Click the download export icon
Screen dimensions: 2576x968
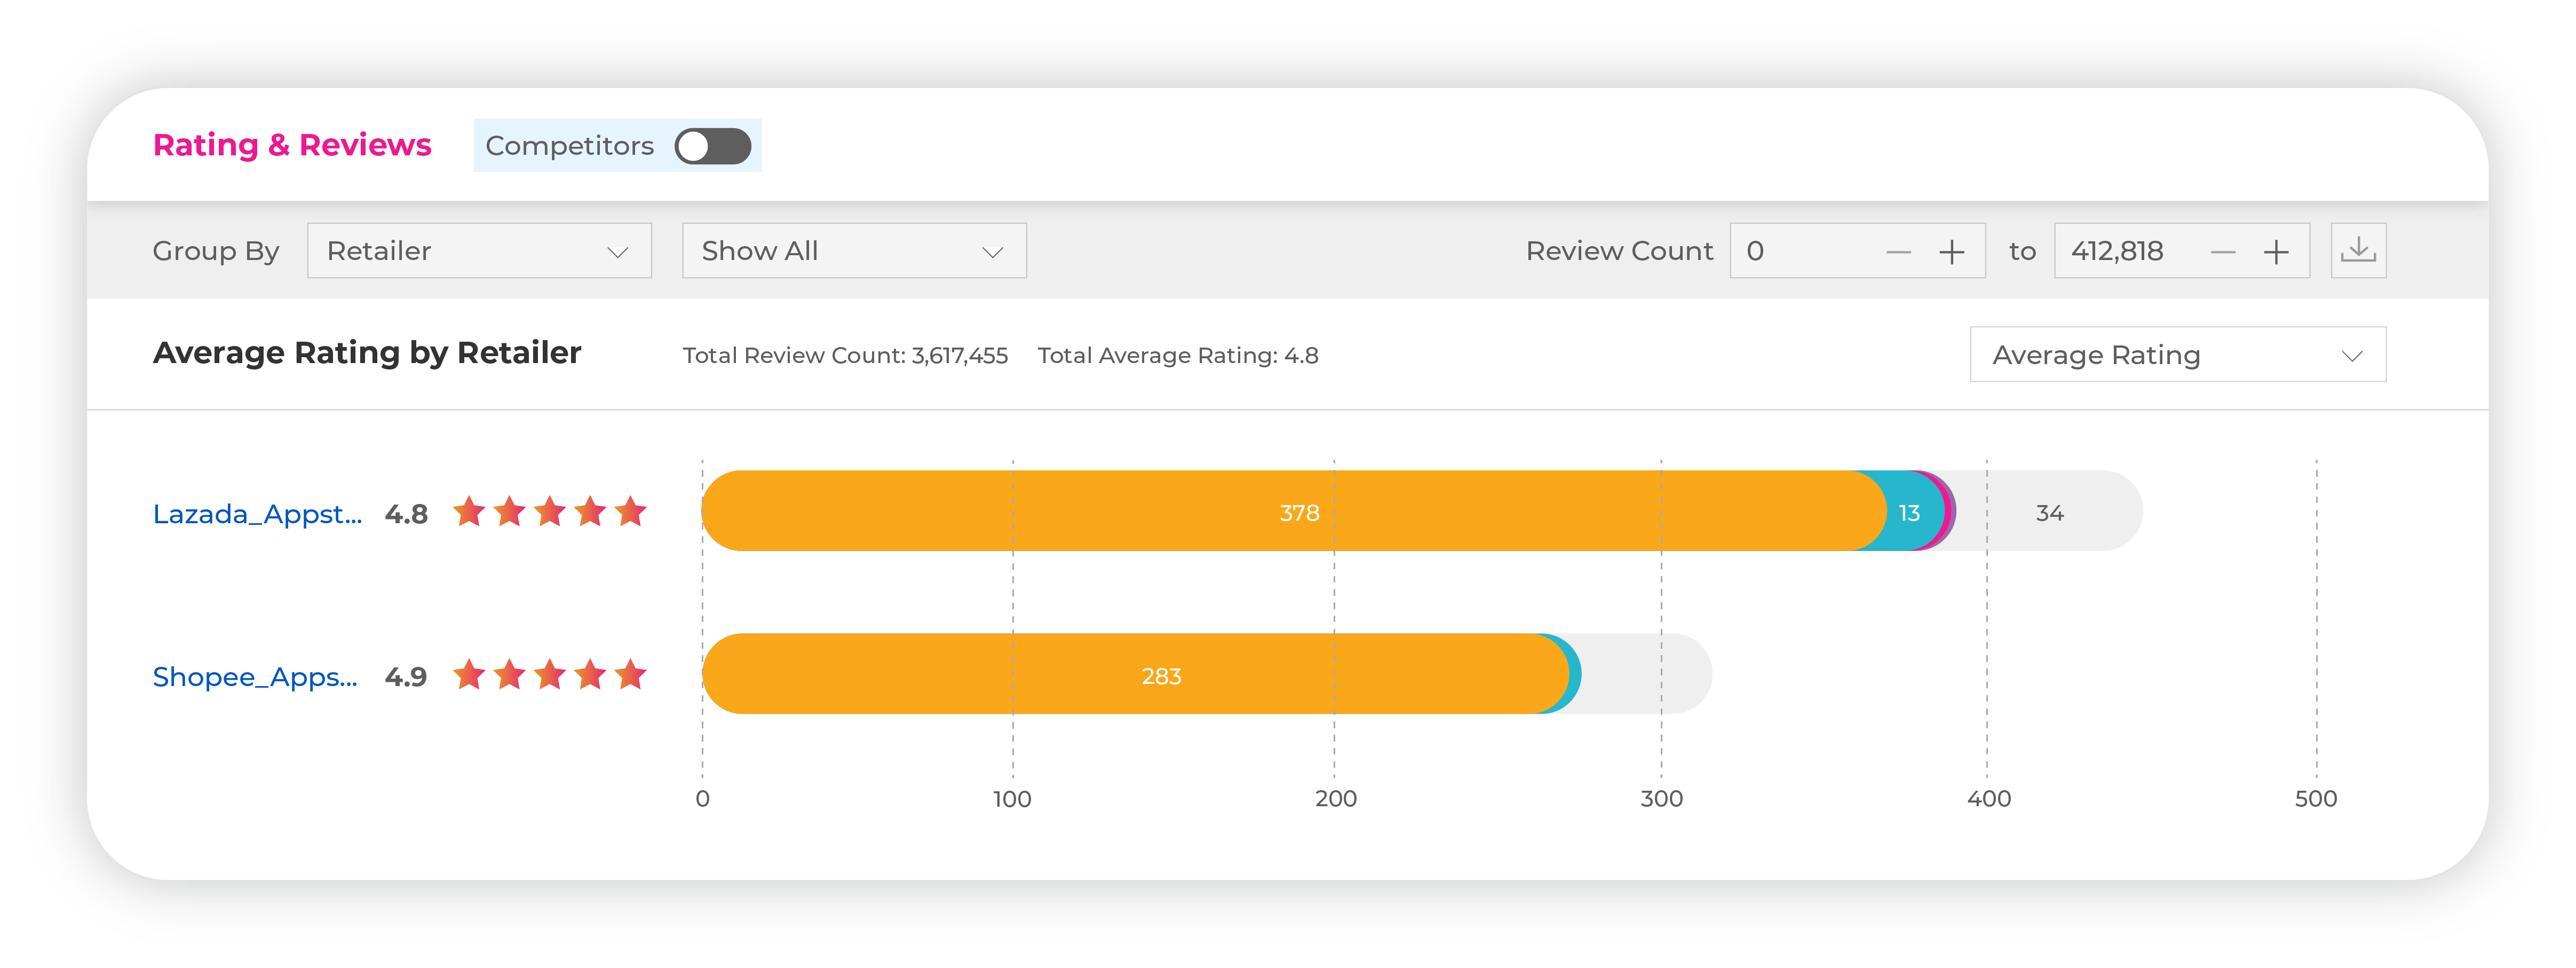2357,250
